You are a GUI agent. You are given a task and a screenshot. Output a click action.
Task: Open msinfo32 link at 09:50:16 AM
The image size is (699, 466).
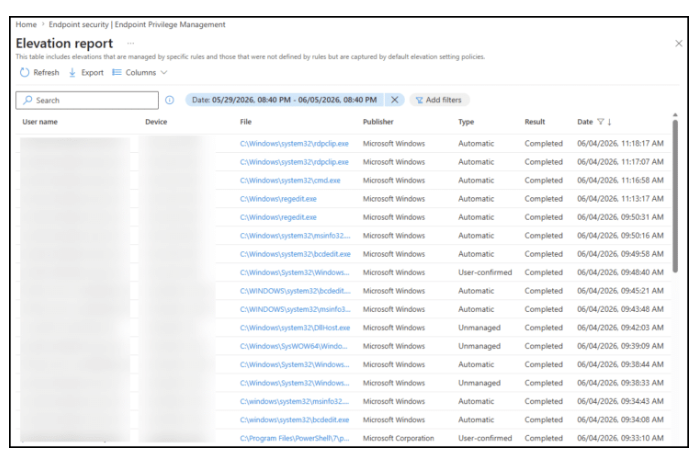click(x=295, y=235)
